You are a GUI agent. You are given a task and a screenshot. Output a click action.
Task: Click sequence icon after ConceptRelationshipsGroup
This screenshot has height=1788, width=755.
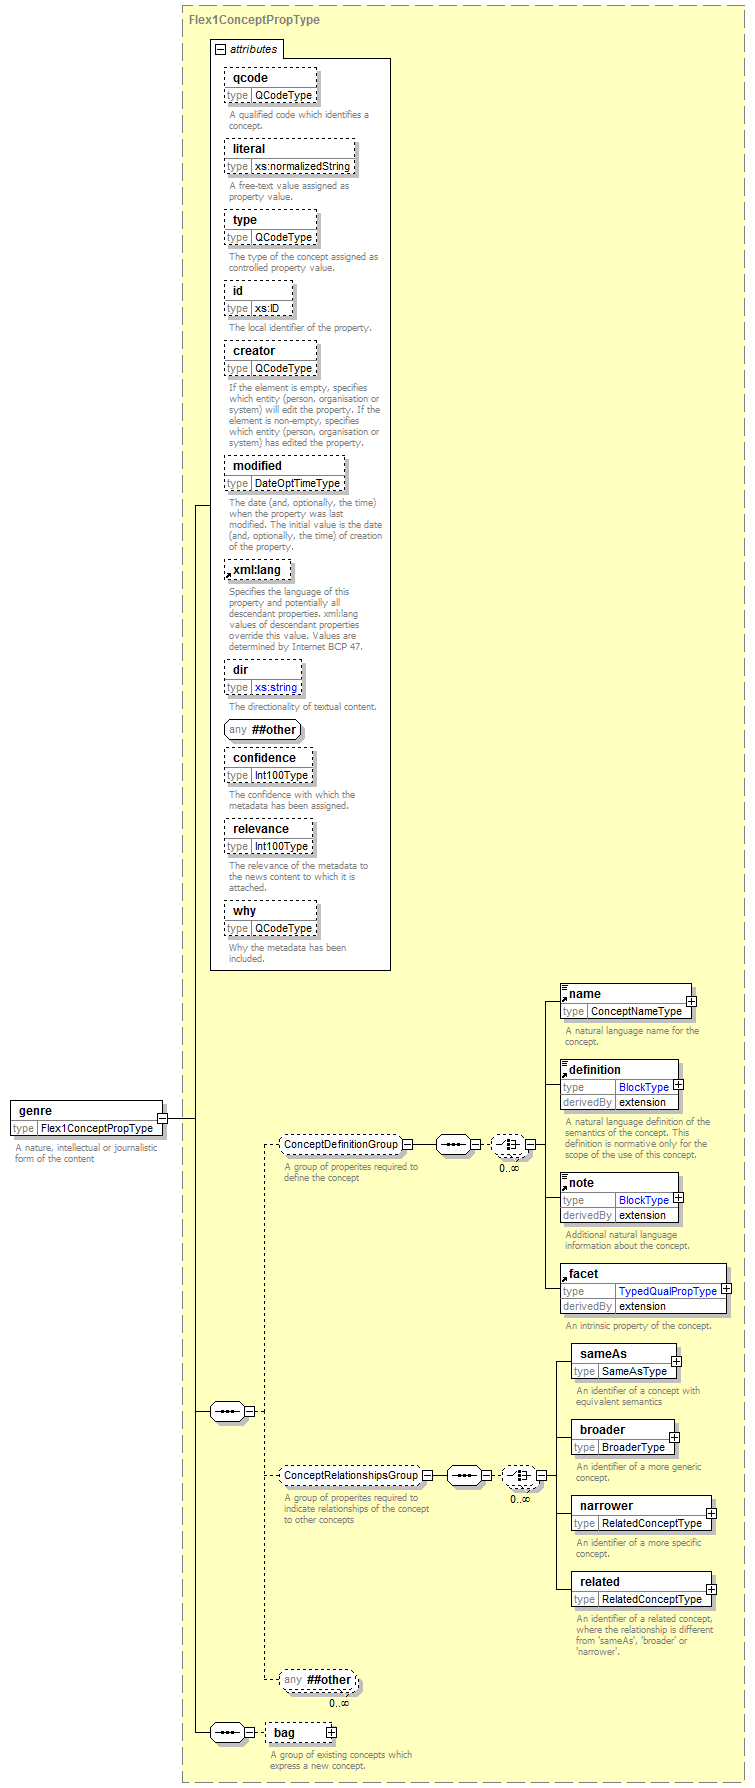click(463, 1475)
